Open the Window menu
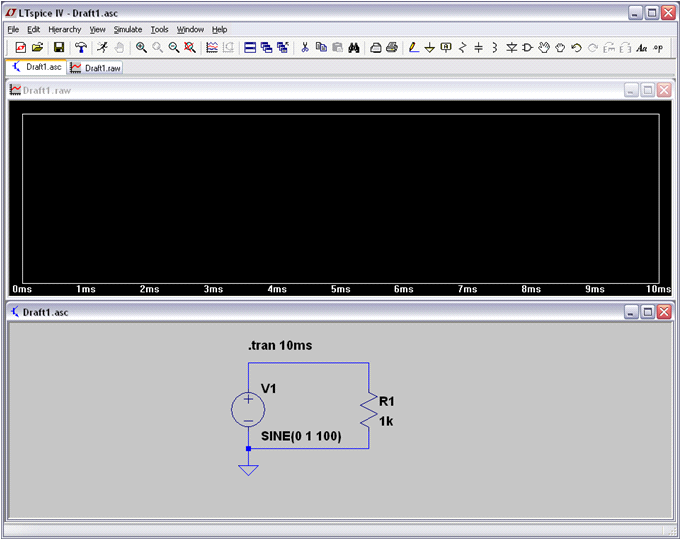Viewport: 681px width, 540px height. coord(190,30)
